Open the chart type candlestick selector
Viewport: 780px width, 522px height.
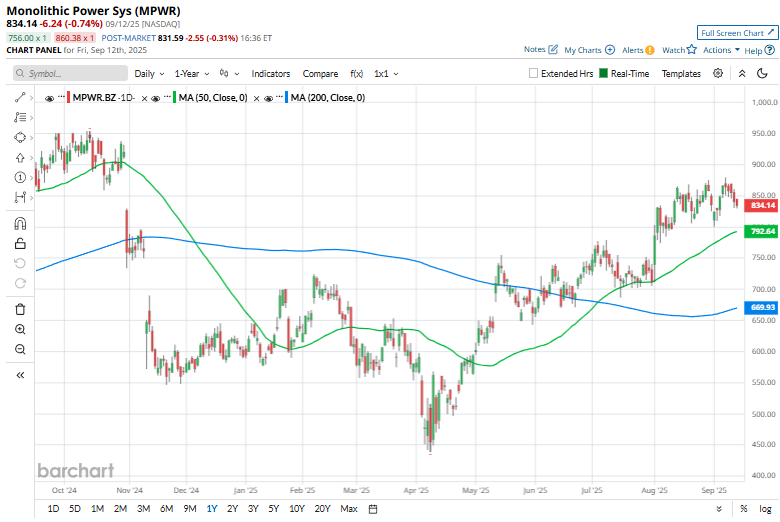pyautogui.click(x=229, y=74)
